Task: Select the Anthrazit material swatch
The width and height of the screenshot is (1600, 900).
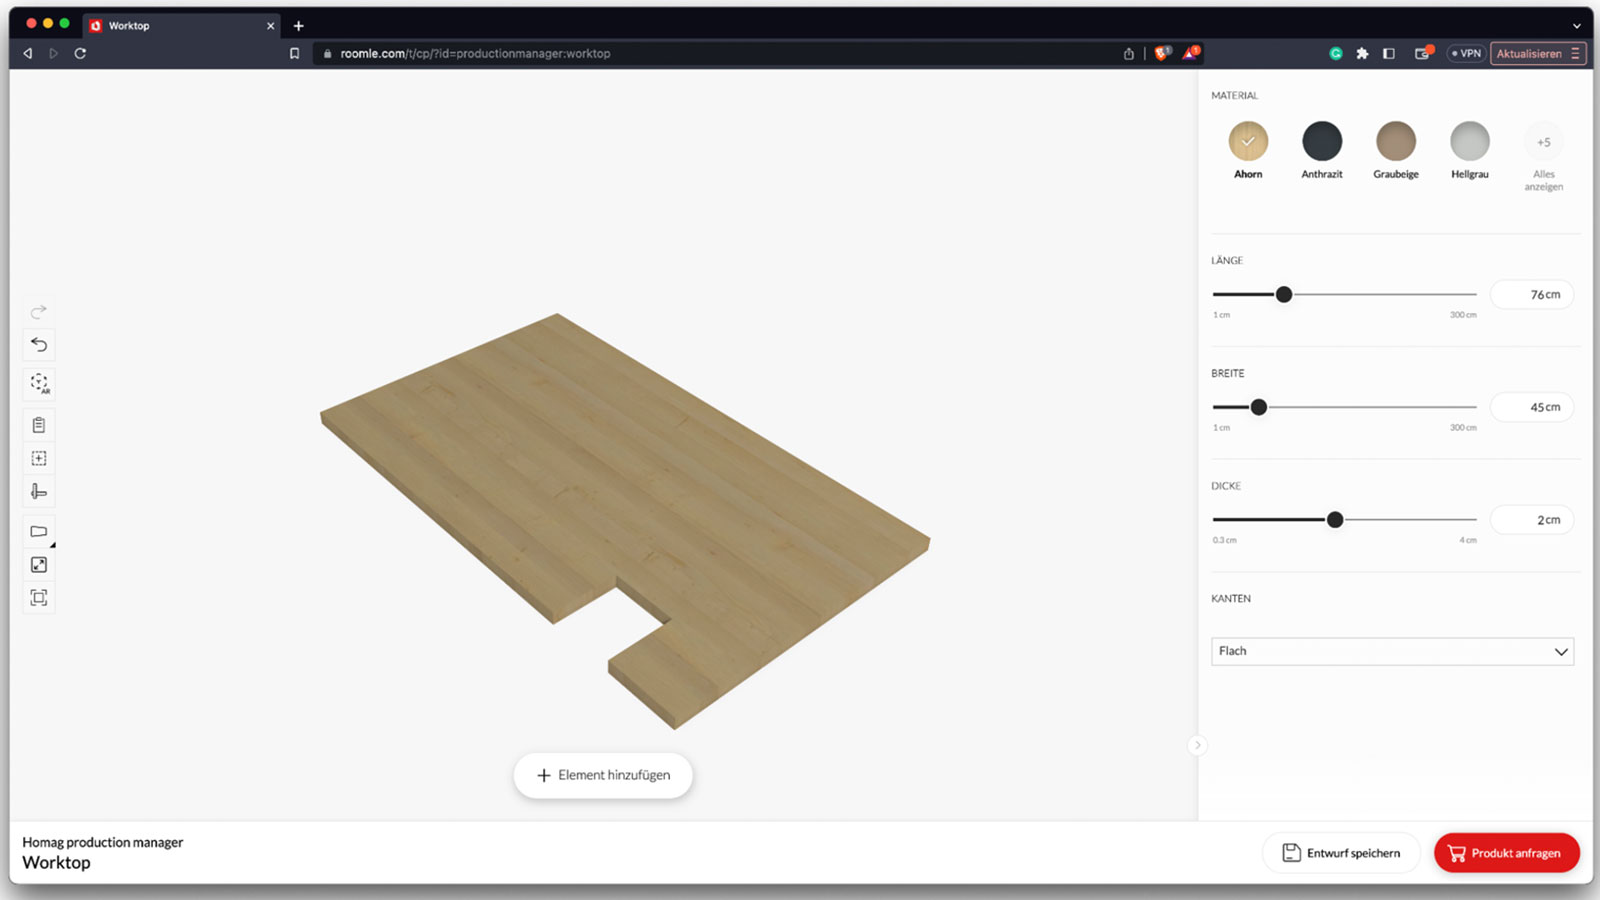Action: [1321, 142]
